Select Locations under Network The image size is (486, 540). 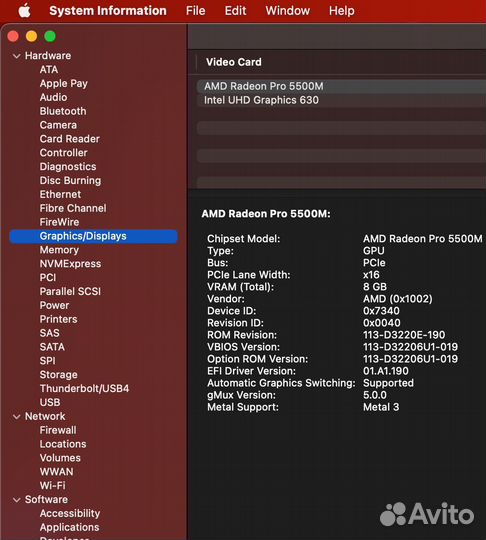click(x=63, y=444)
